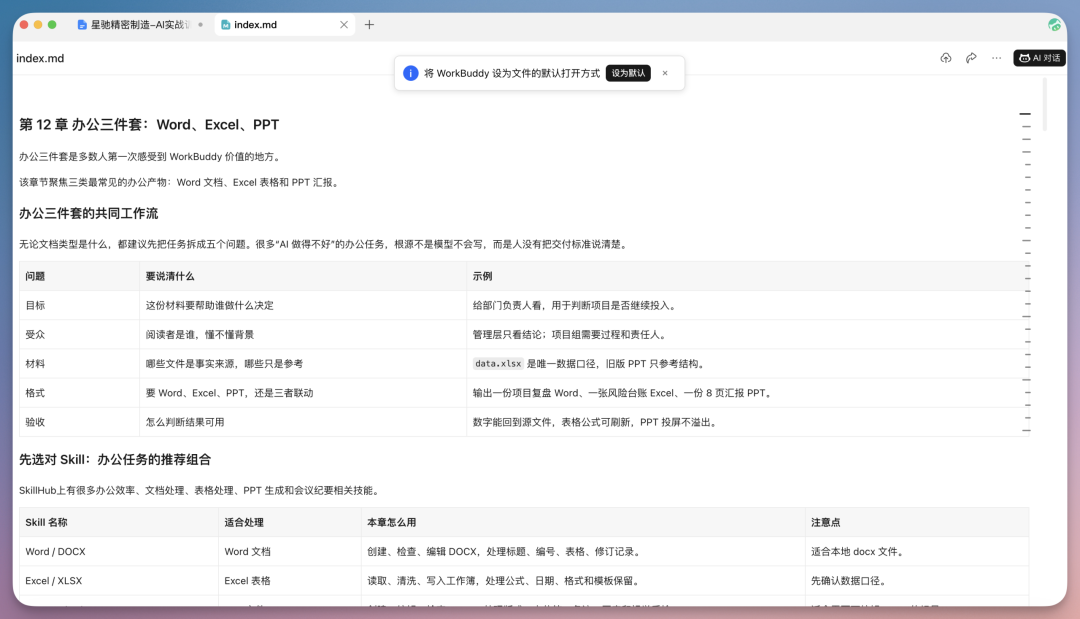Click the share arrow icon
Viewport: 1080px width, 619px height.
click(x=971, y=58)
